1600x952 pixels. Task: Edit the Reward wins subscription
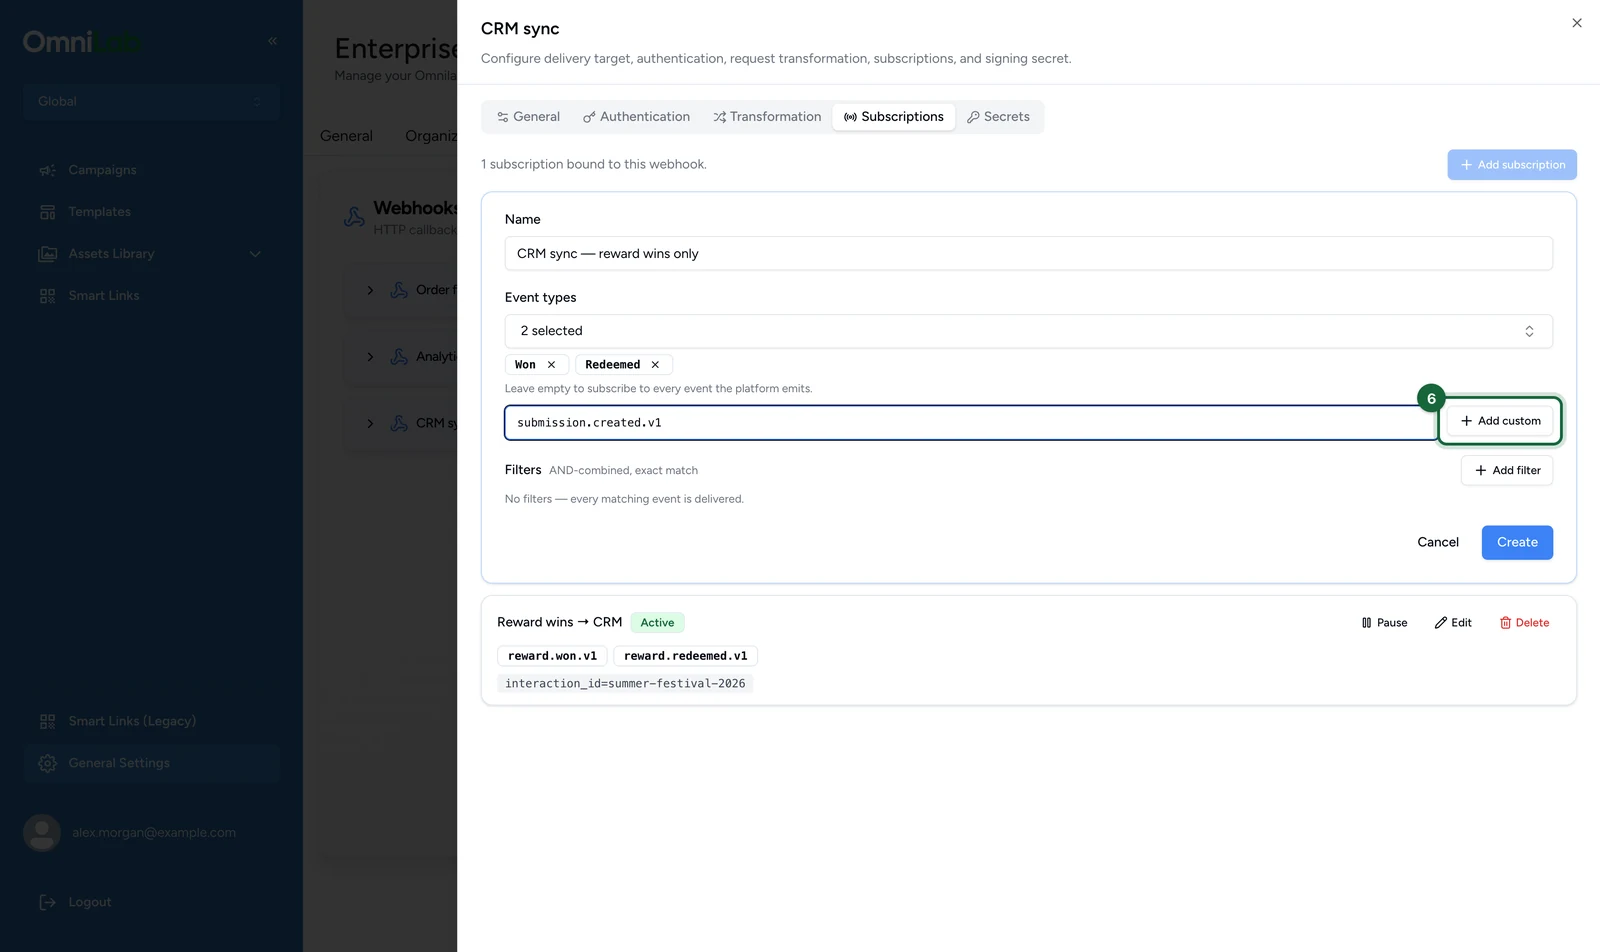(1453, 623)
